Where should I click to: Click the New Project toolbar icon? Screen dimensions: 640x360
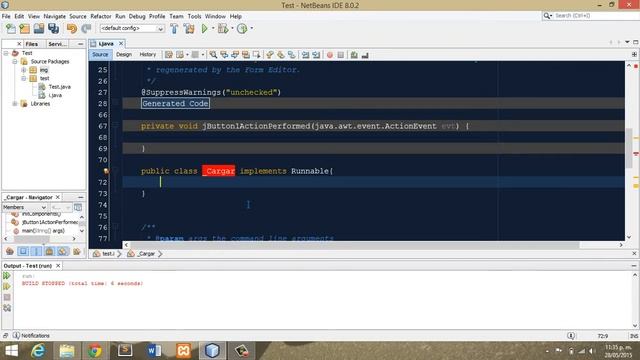click(x=24, y=28)
